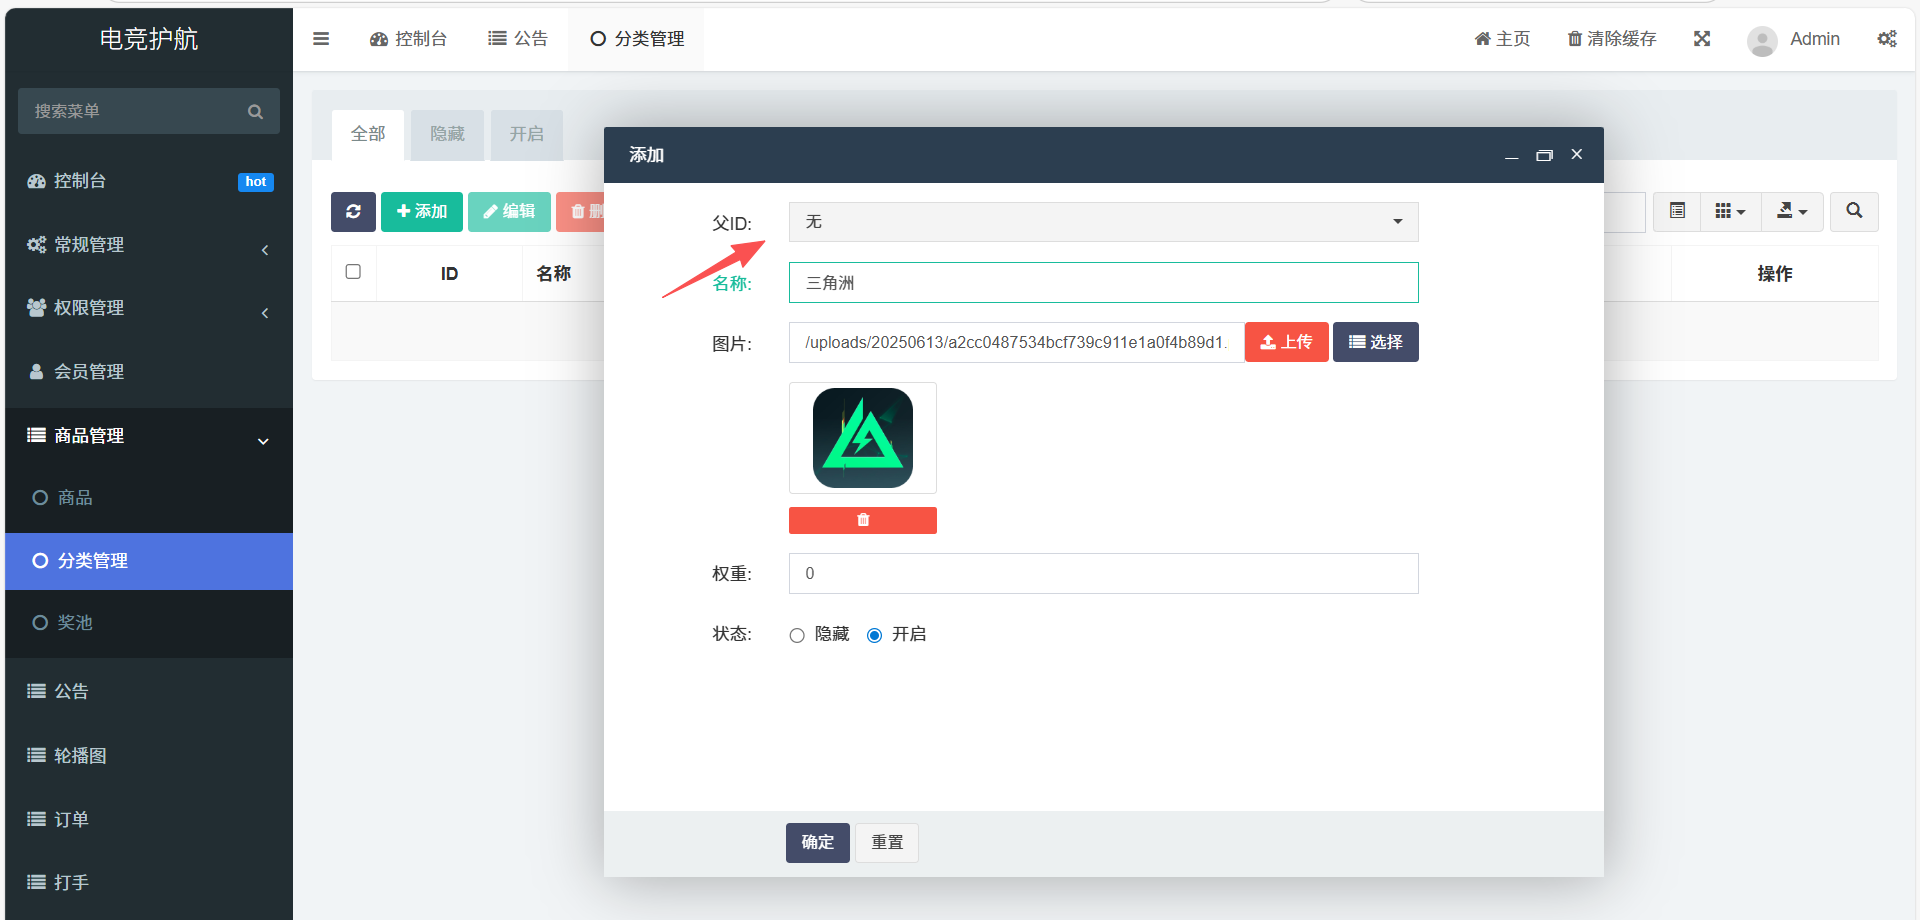The image size is (1920, 920).
Task: Click the 确定 button to submit
Action: (817, 842)
